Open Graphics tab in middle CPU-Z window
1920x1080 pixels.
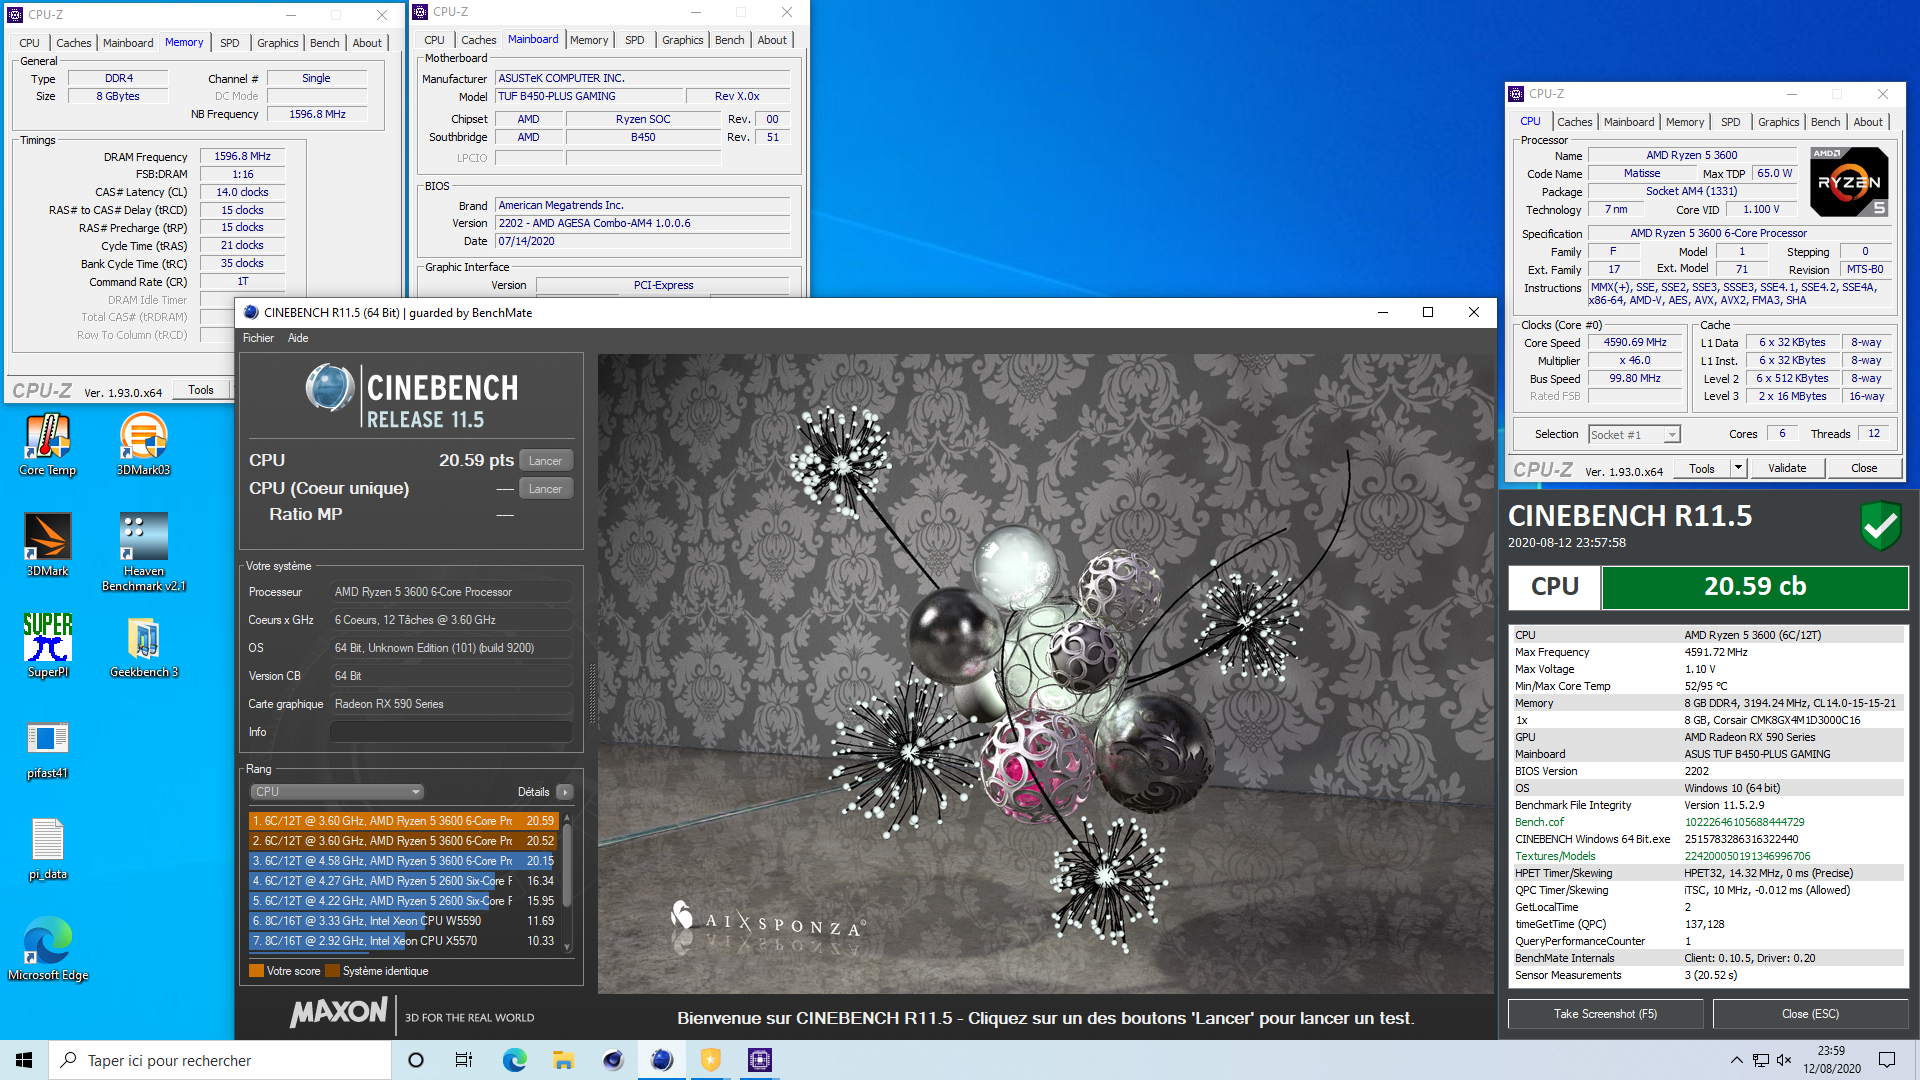pyautogui.click(x=682, y=40)
